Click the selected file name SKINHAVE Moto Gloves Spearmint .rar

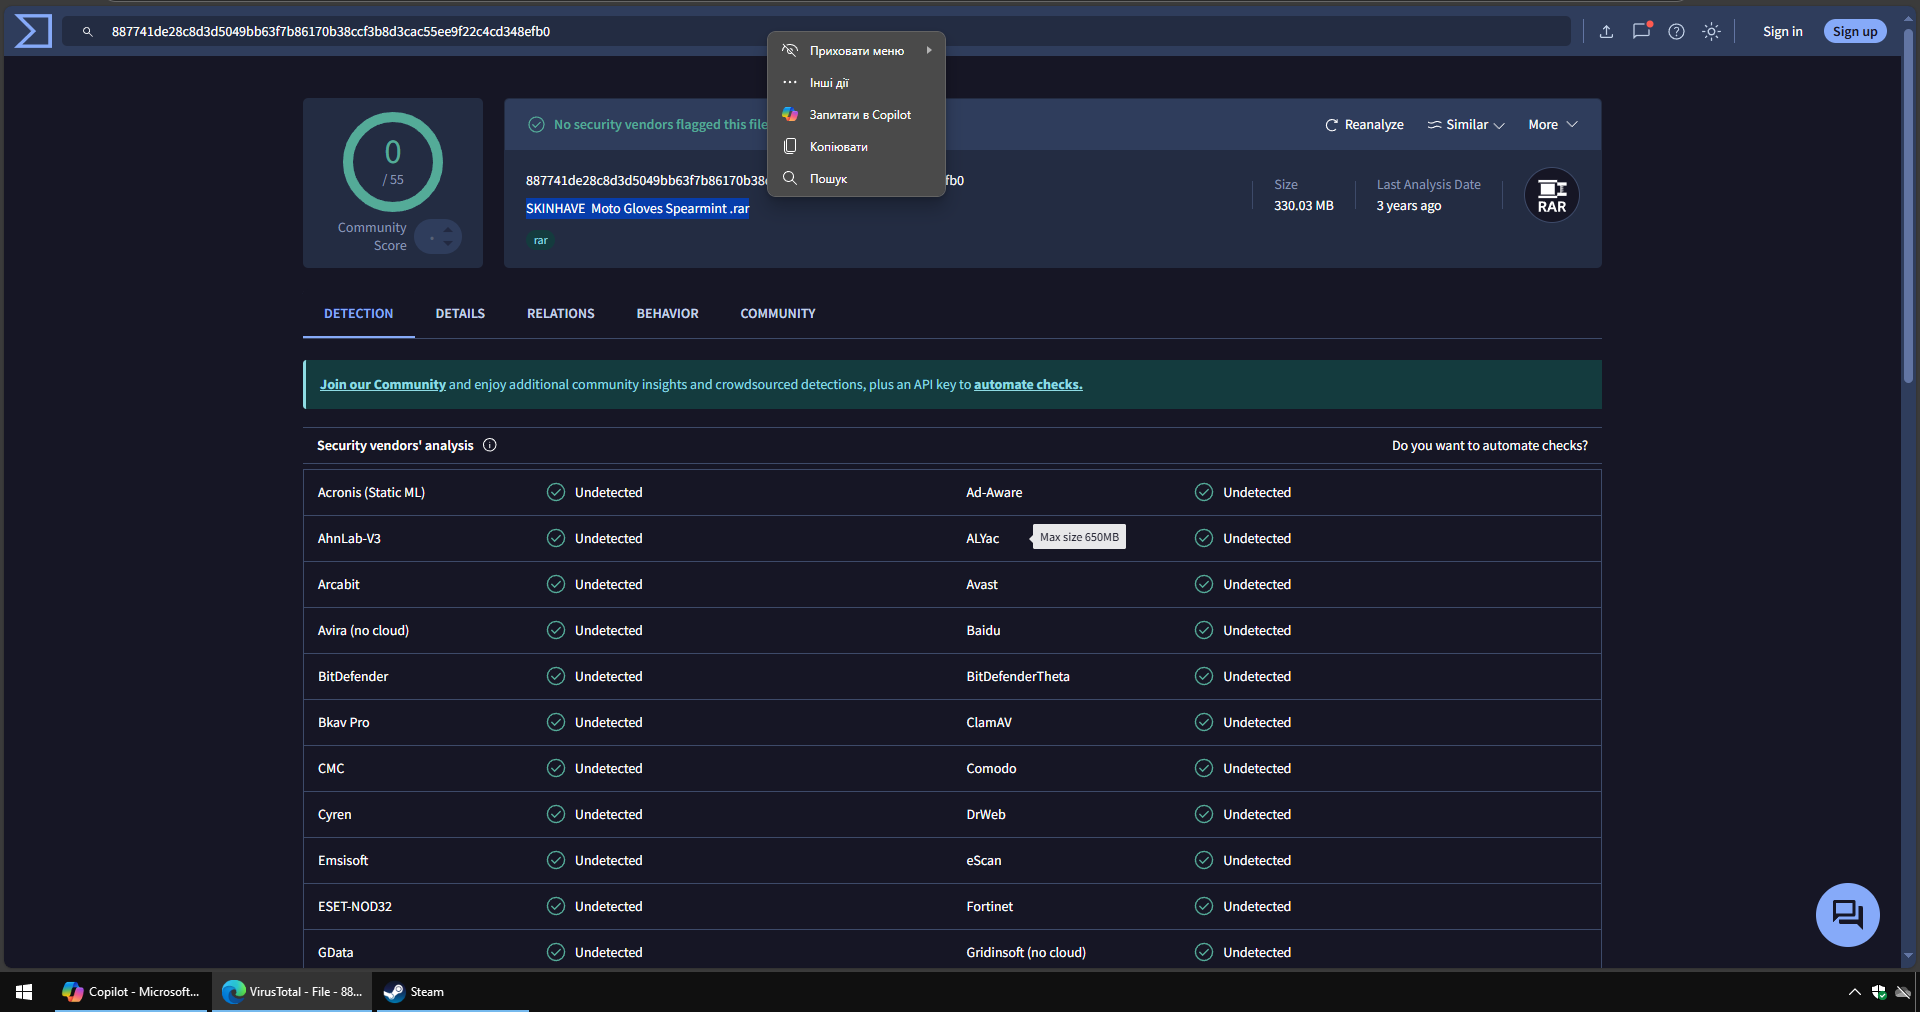638,209
